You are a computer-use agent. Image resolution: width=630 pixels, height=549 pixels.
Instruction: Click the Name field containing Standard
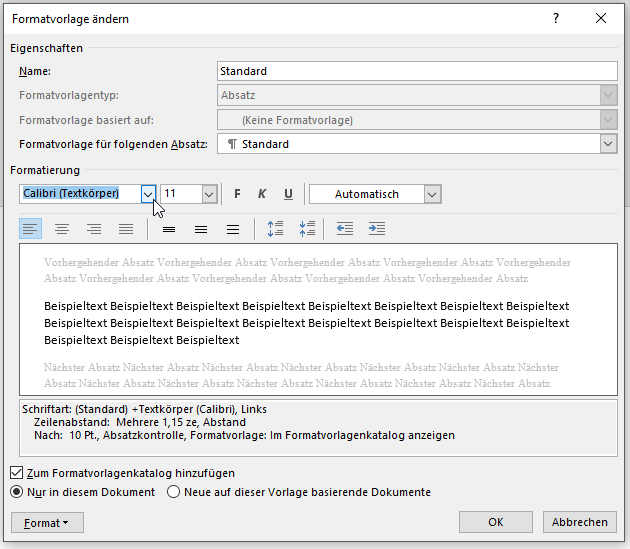point(417,71)
